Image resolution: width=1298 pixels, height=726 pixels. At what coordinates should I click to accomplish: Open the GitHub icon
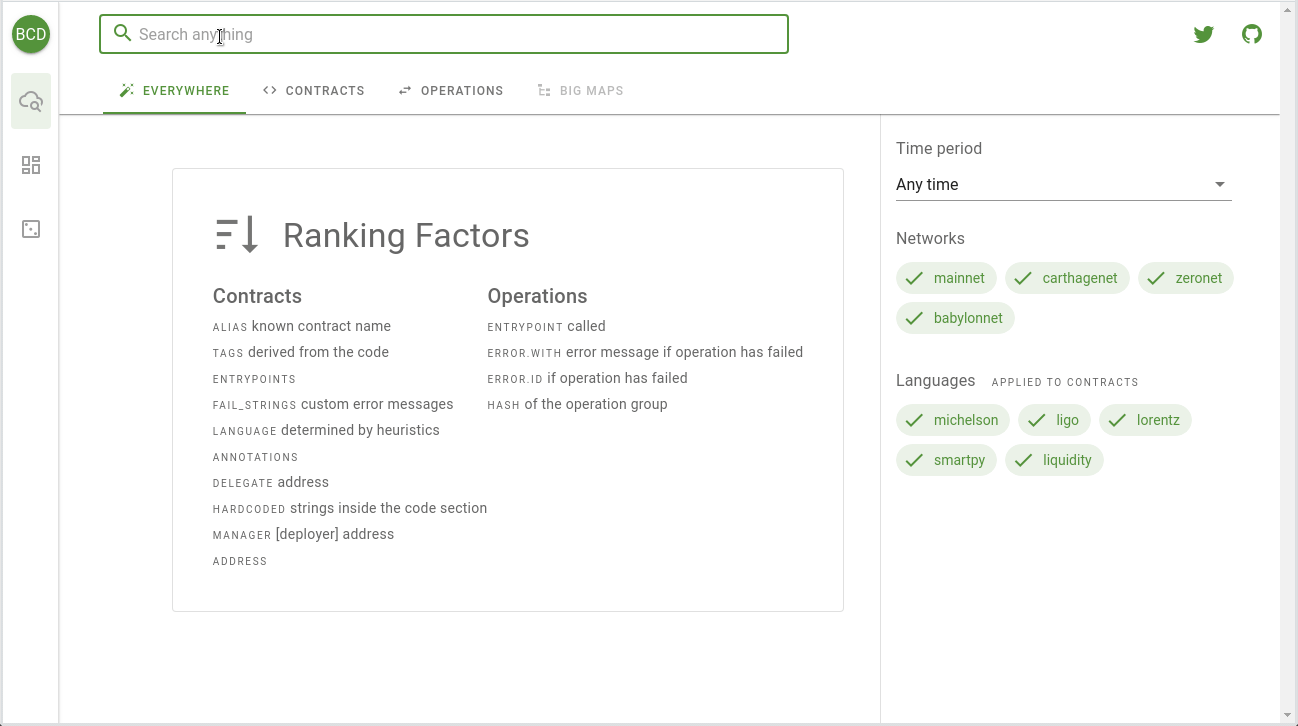[x=1252, y=34]
